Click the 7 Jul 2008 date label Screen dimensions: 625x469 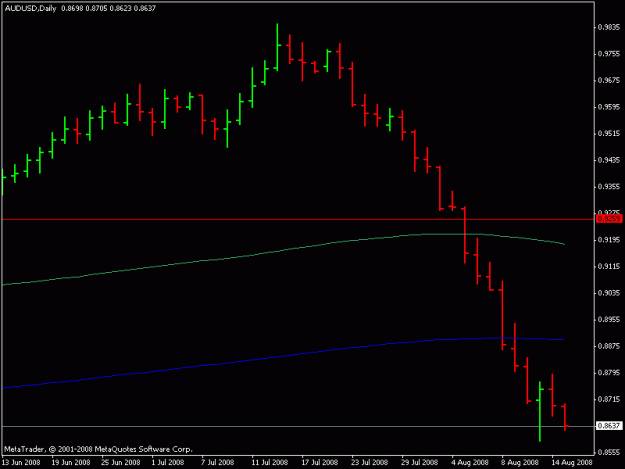pos(218,463)
